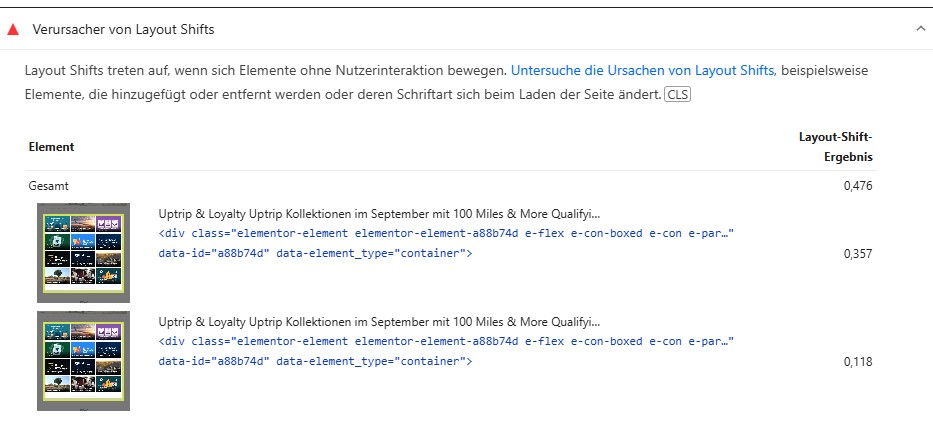
Task: Open the first element screenshot thumbnail
Action: 84,252
